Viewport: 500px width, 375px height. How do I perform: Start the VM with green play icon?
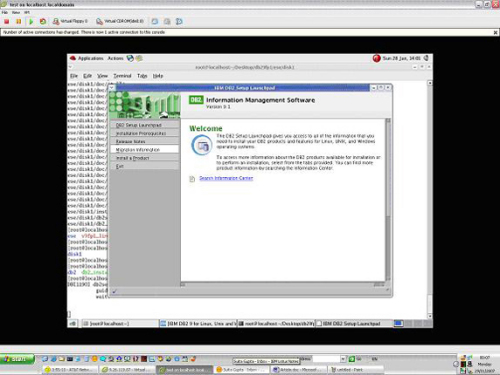tap(31, 21)
